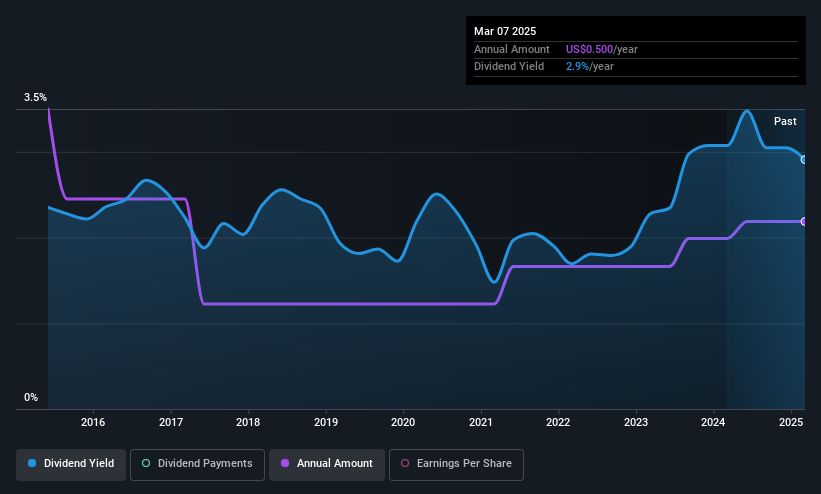The height and width of the screenshot is (494, 821).
Task: Click the Past region label
Action: (x=785, y=122)
